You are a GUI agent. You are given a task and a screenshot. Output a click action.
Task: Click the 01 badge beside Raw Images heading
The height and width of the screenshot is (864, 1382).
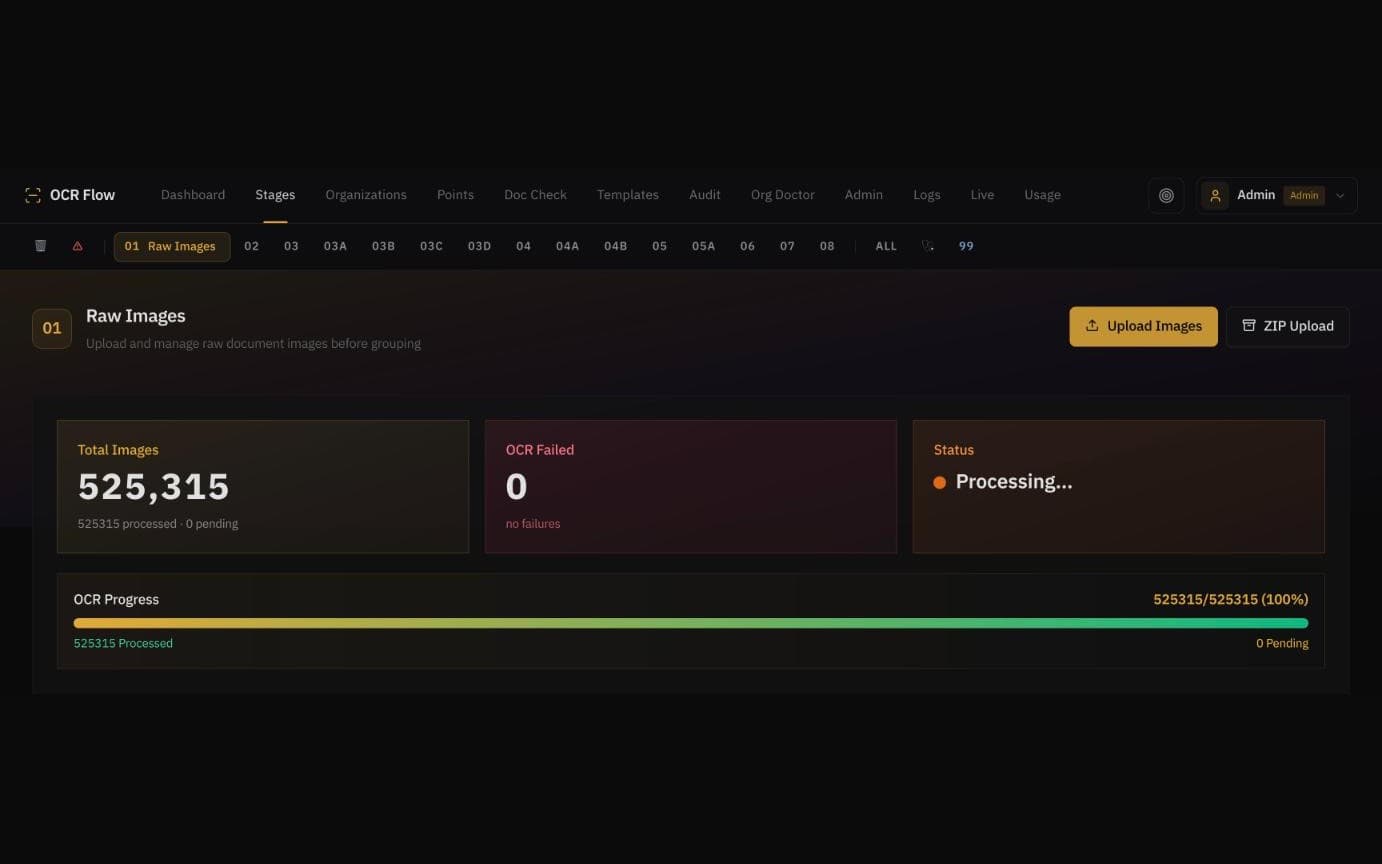52,328
